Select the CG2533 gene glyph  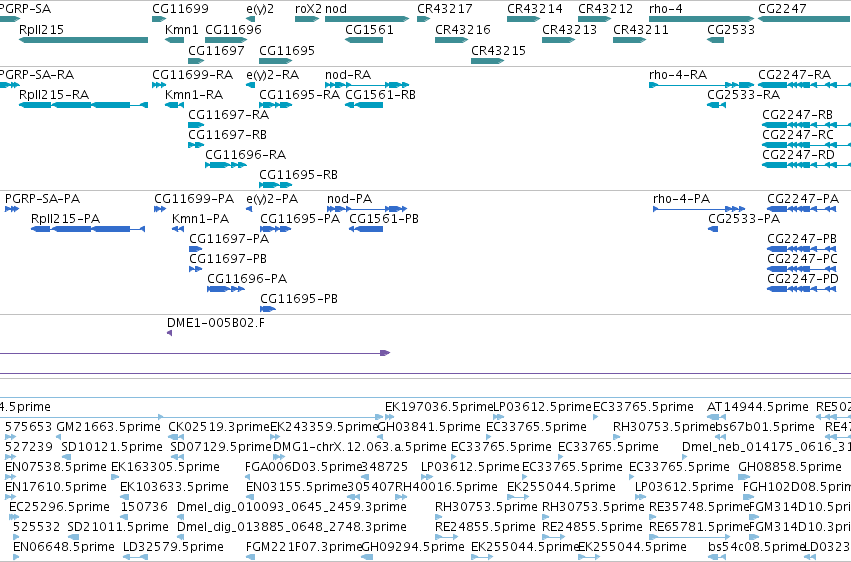tap(715, 40)
